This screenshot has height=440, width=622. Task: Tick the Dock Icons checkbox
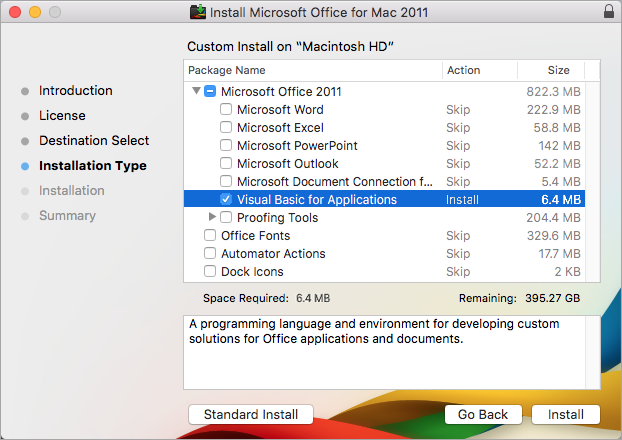(x=210, y=272)
